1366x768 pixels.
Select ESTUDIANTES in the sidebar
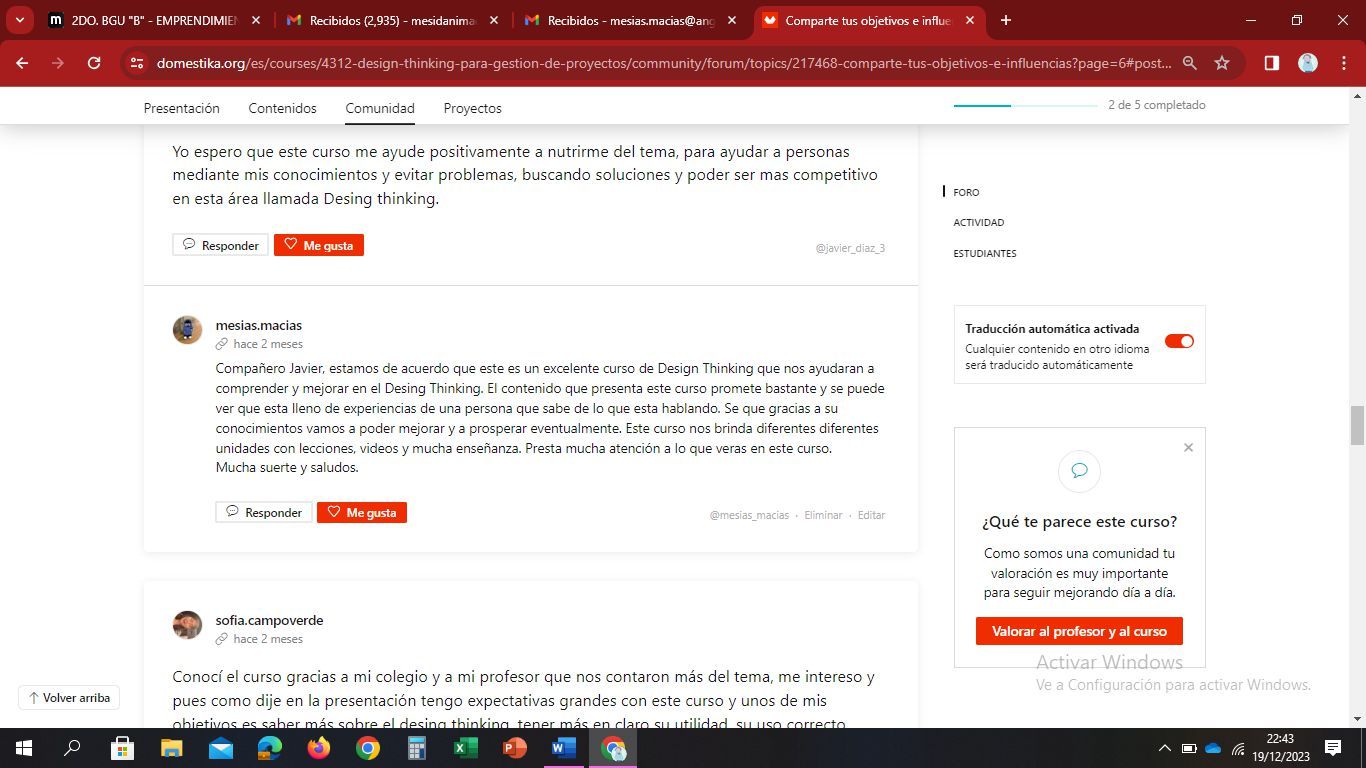tap(985, 253)
